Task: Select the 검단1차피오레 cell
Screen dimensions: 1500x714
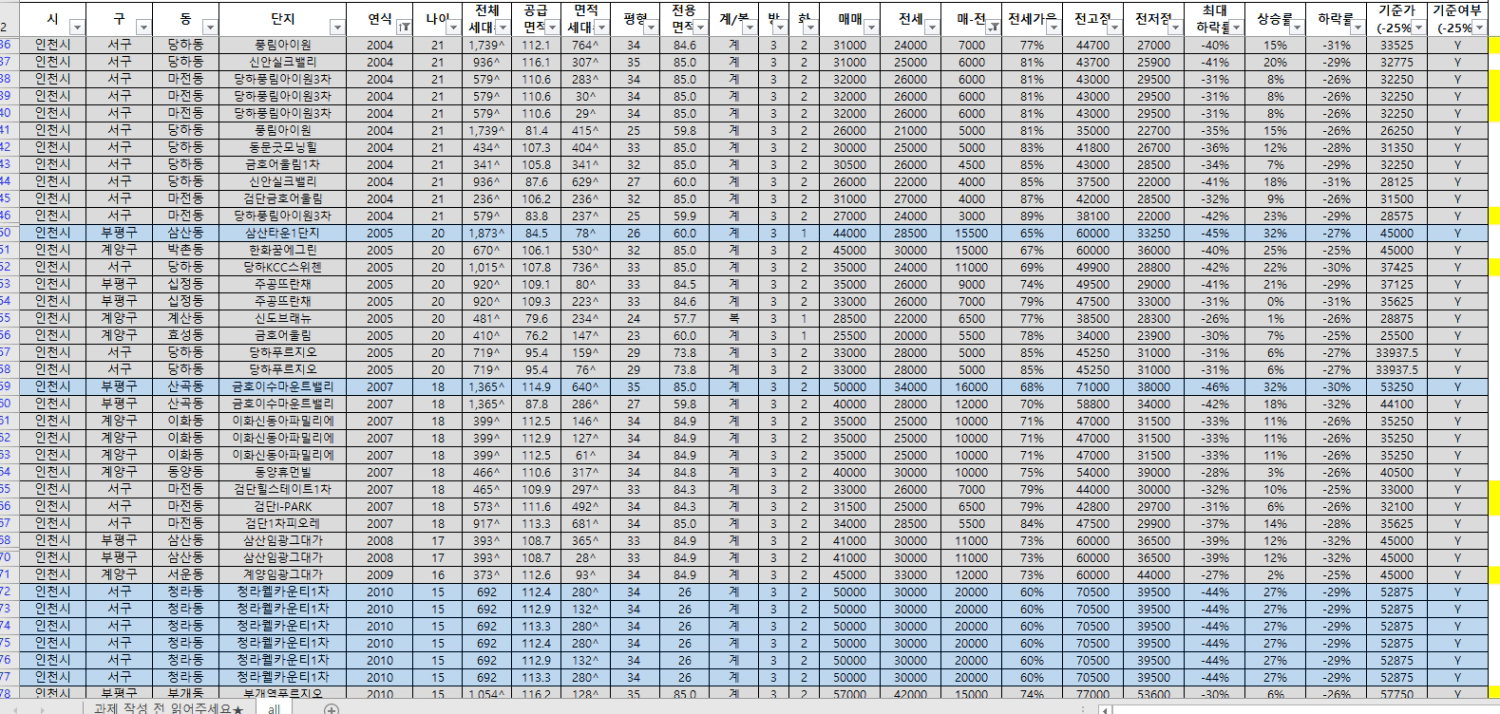Action: point(283,522)
